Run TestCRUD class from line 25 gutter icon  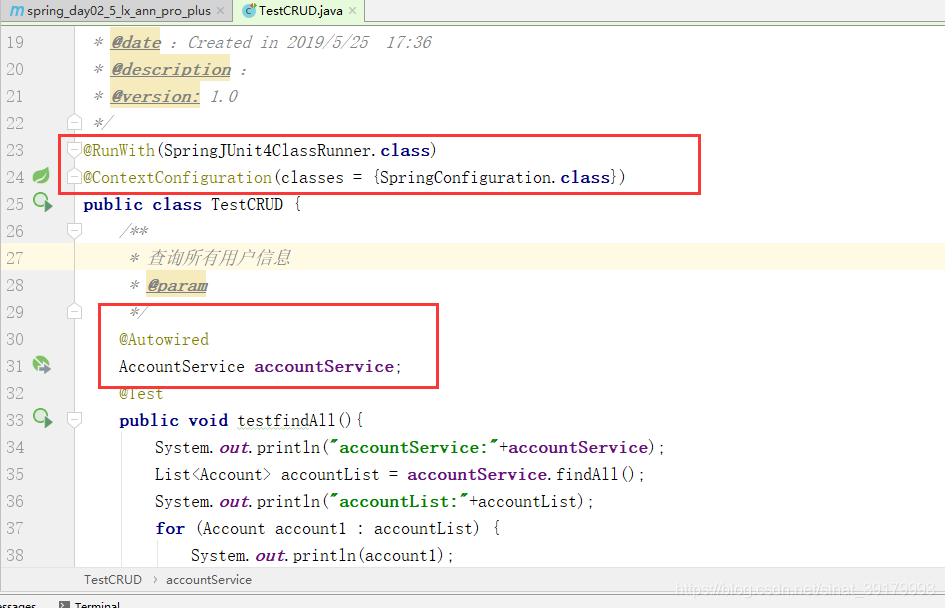point(42,202)
